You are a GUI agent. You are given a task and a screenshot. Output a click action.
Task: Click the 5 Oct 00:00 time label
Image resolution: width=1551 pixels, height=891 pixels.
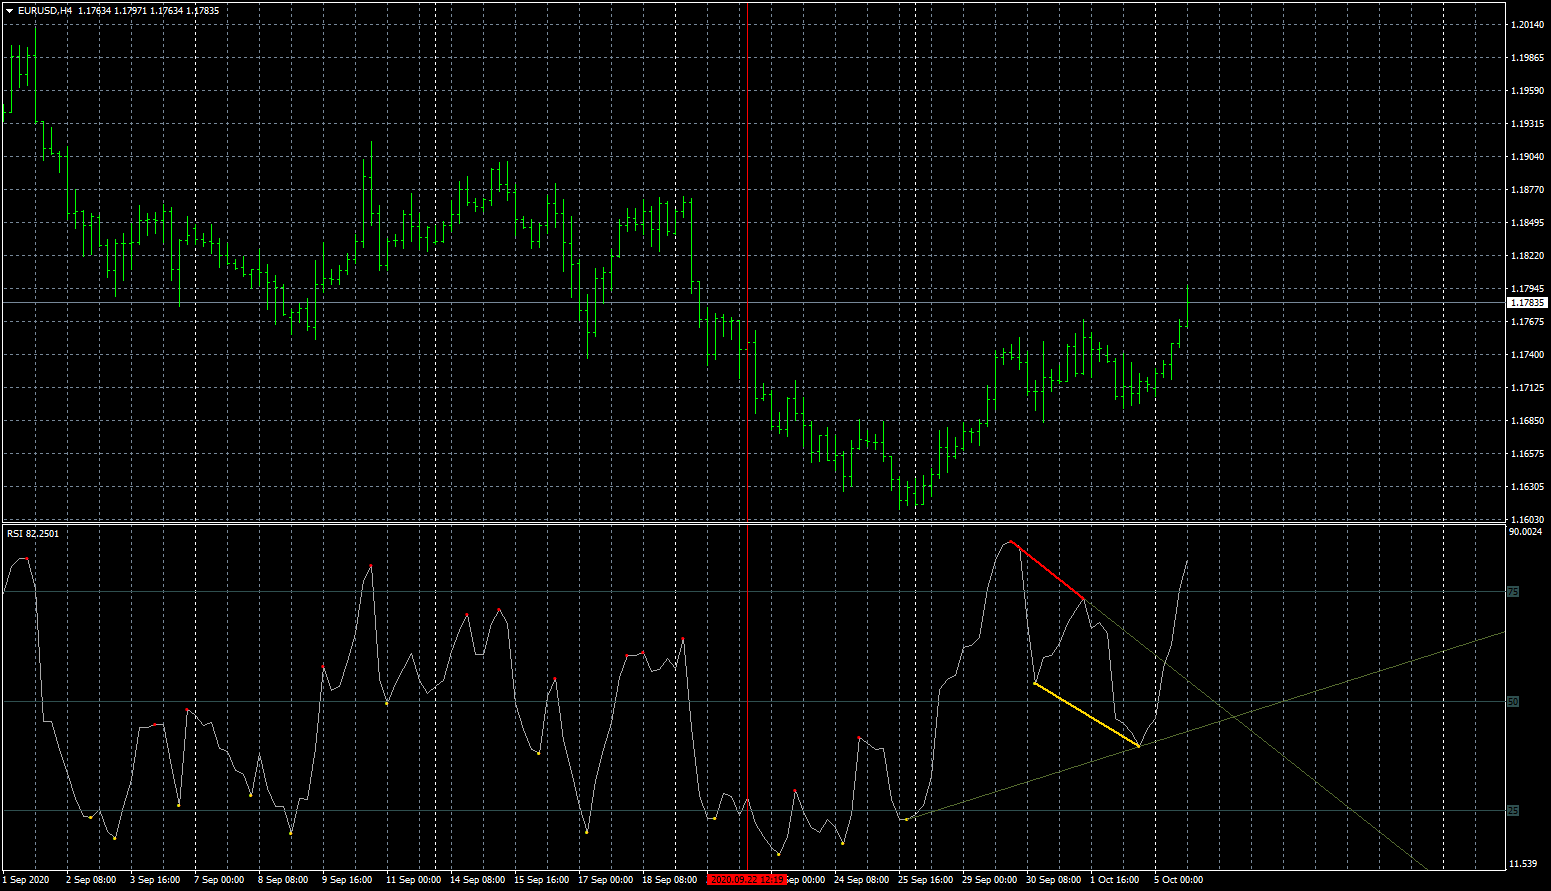(1179, 880)
